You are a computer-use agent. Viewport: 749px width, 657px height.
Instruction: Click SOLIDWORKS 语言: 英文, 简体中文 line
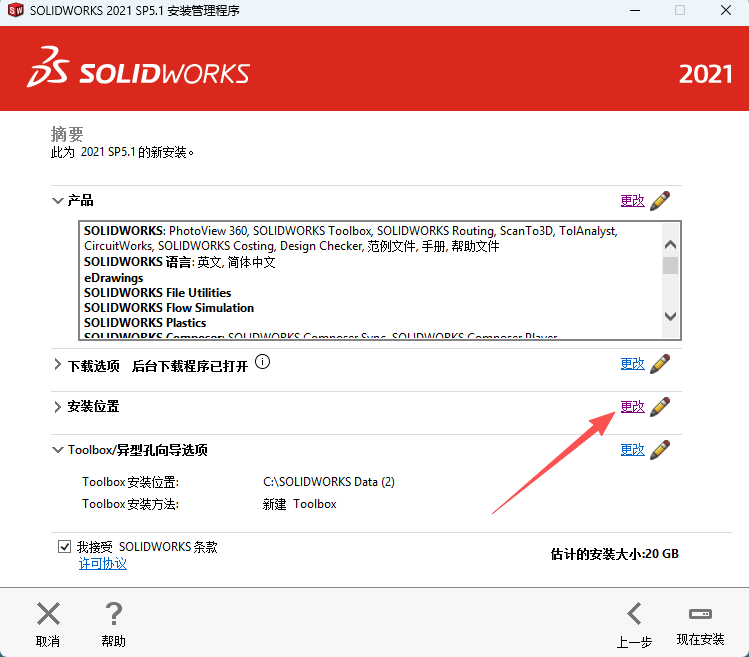[180, 262]
